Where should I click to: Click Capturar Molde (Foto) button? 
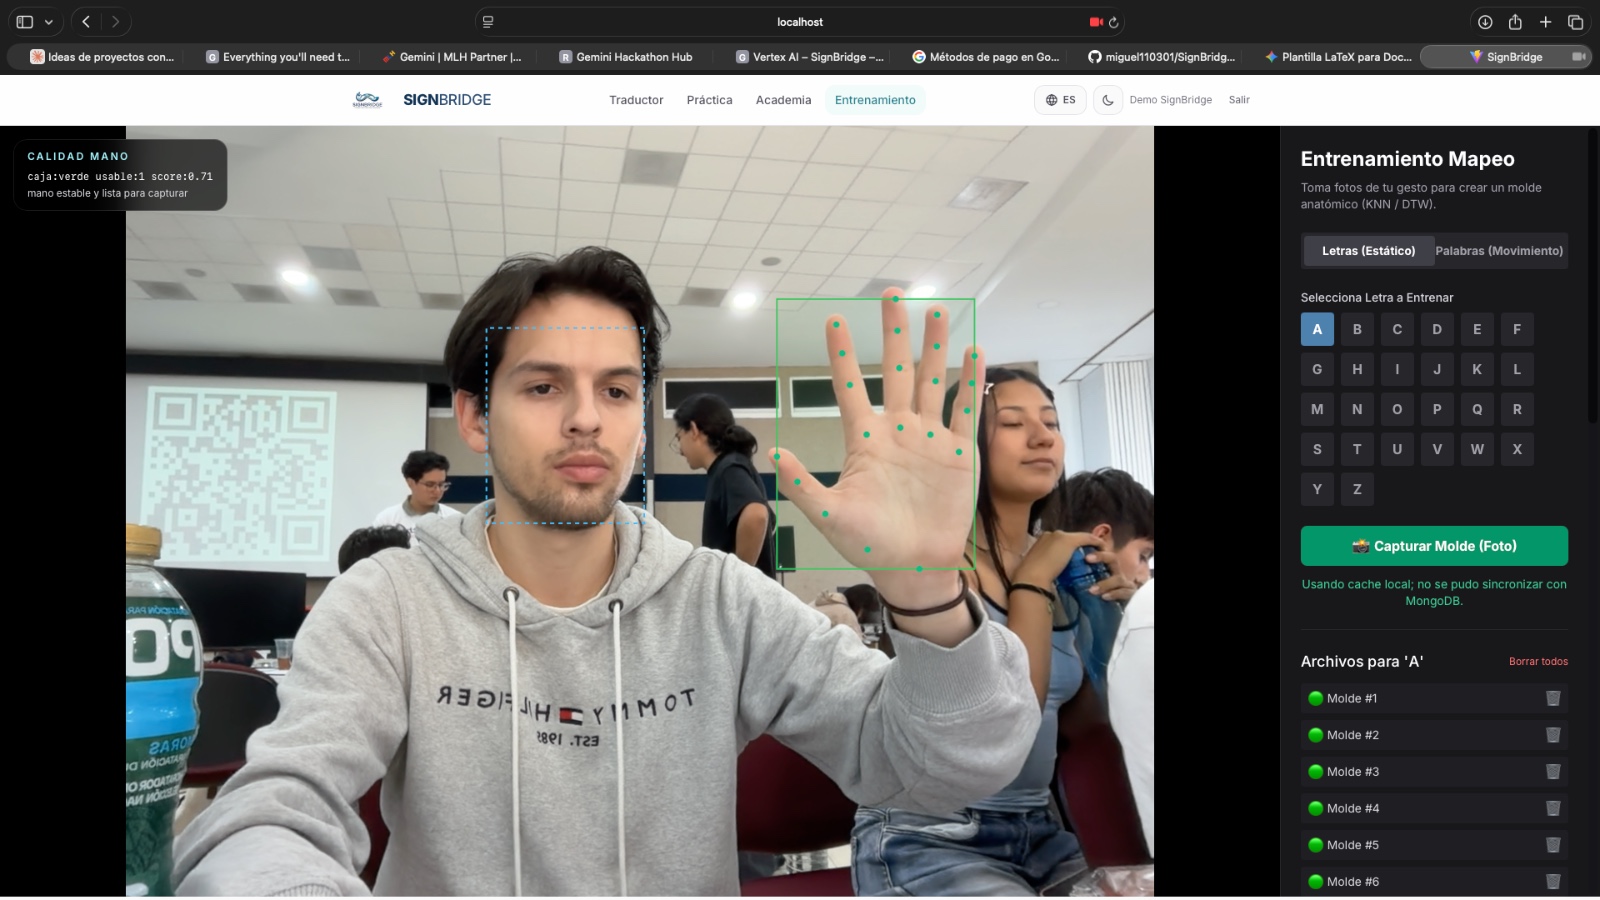(x=1434, y=546)
